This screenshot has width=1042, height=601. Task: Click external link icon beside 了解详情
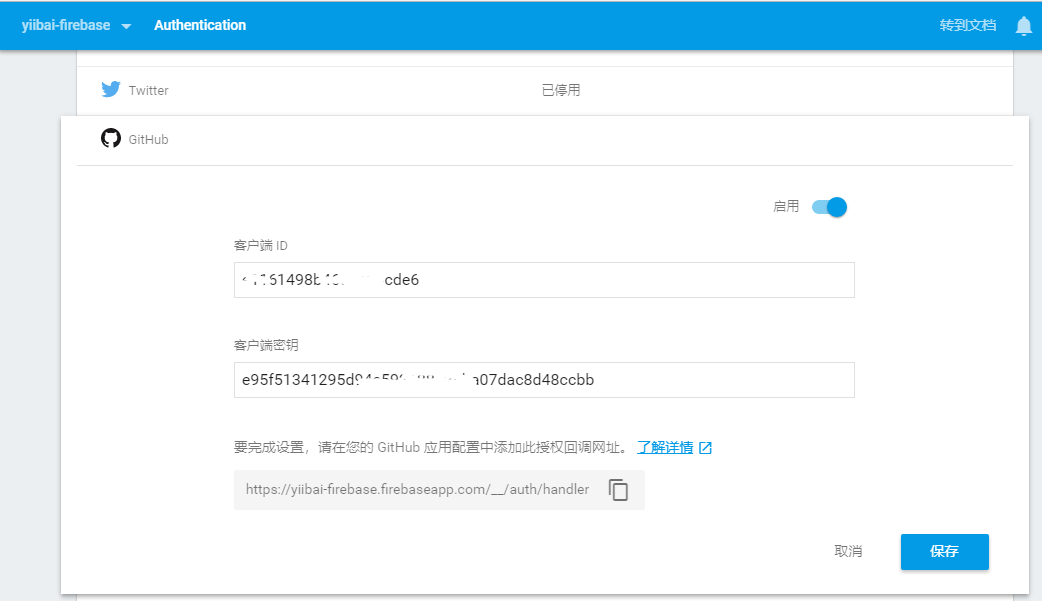(x=705, y=448)
